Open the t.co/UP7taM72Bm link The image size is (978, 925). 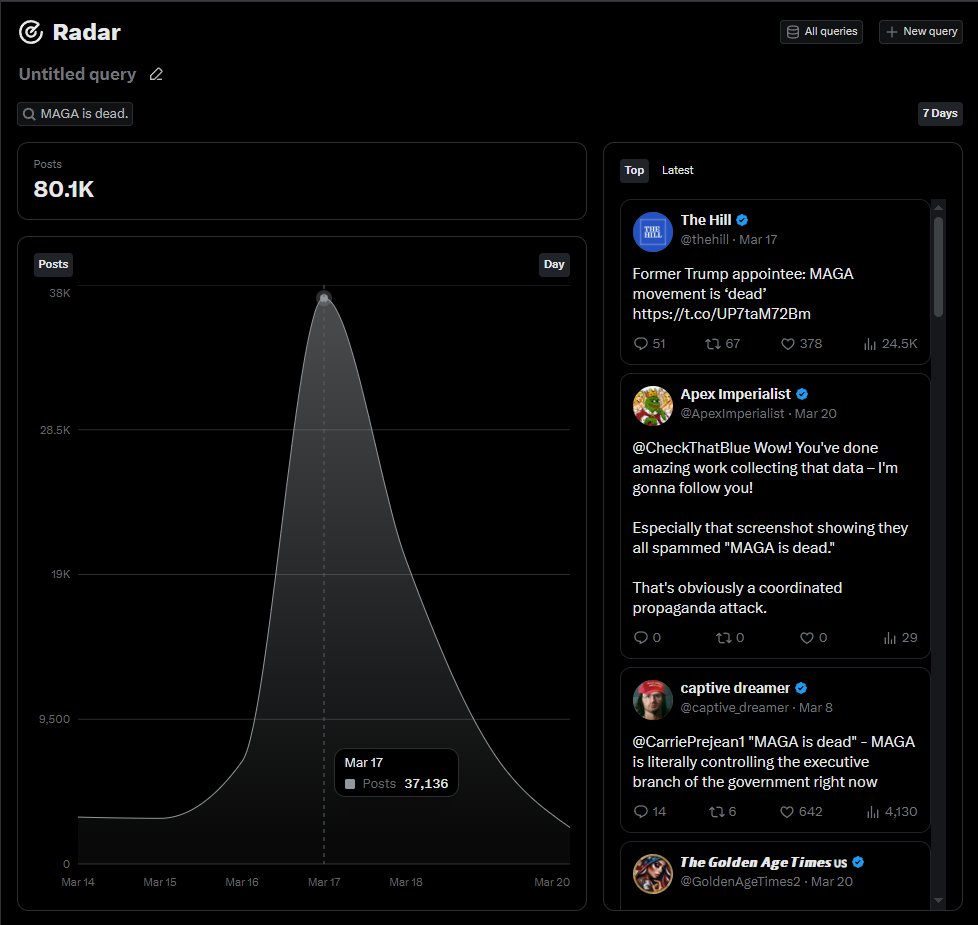click(x=722, y=314)
